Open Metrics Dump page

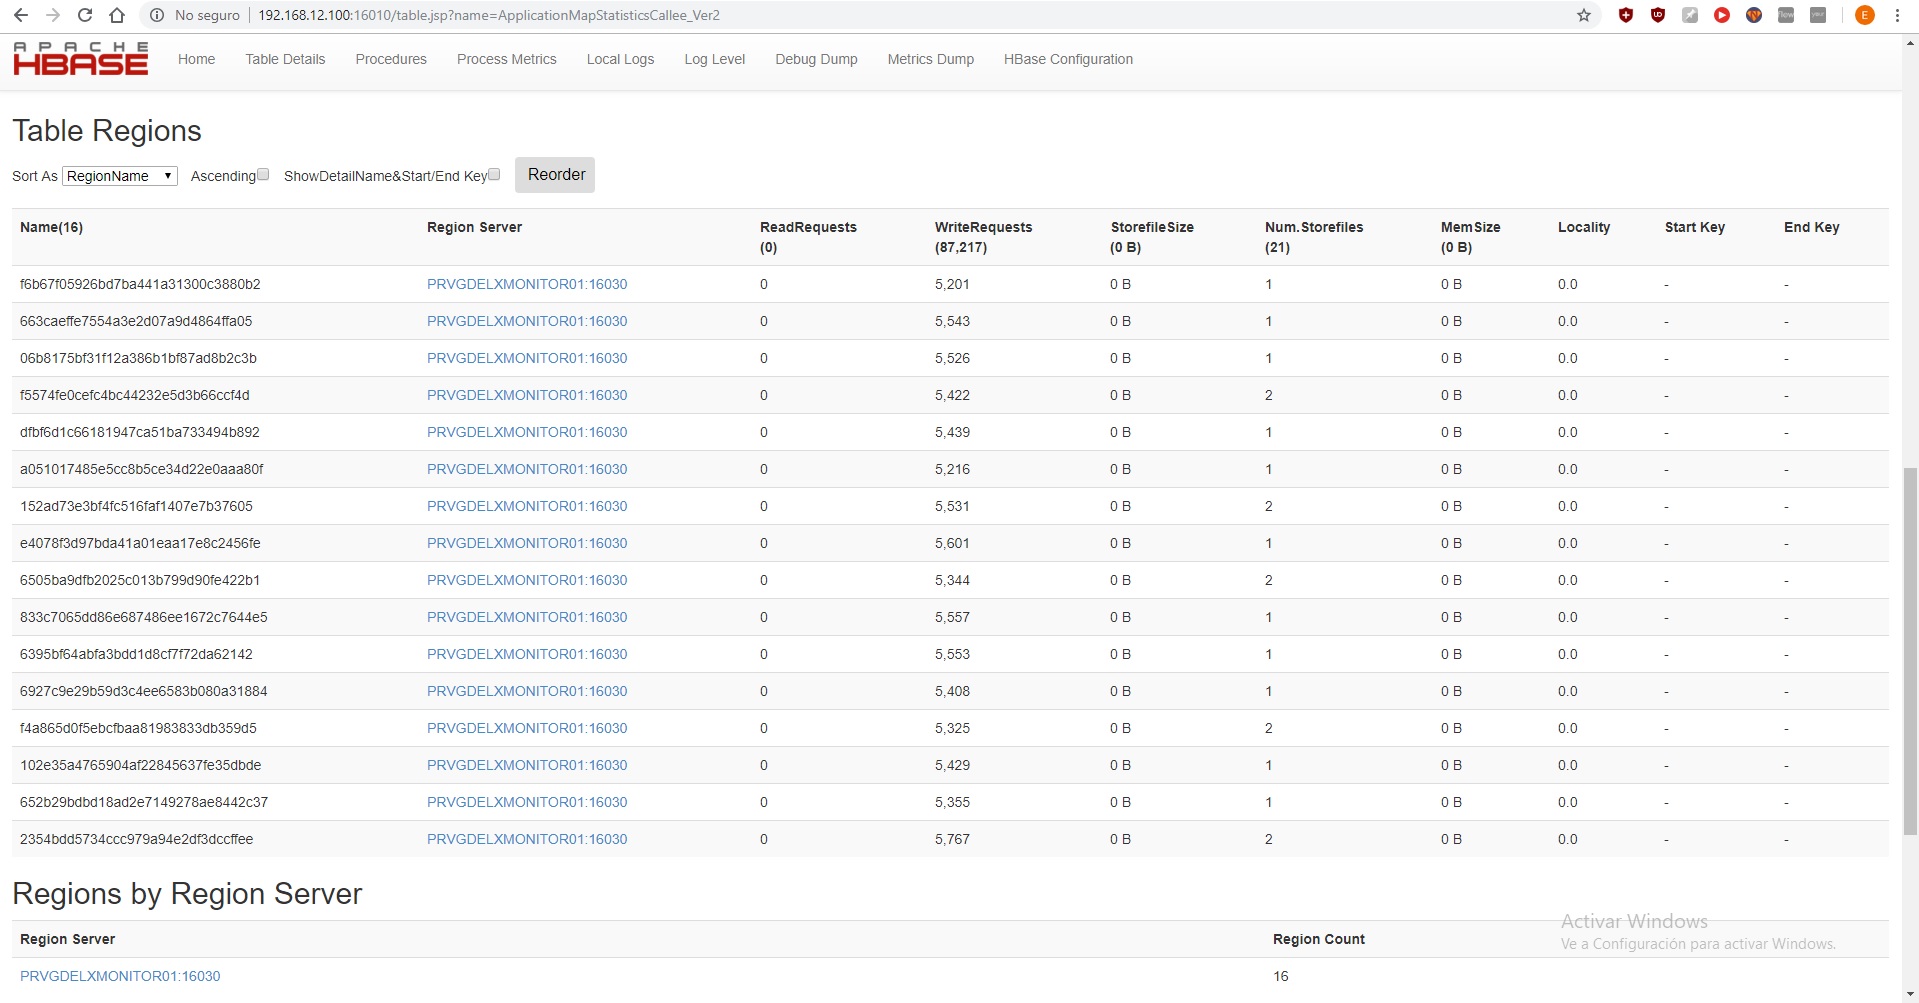[x=931, y=59]
